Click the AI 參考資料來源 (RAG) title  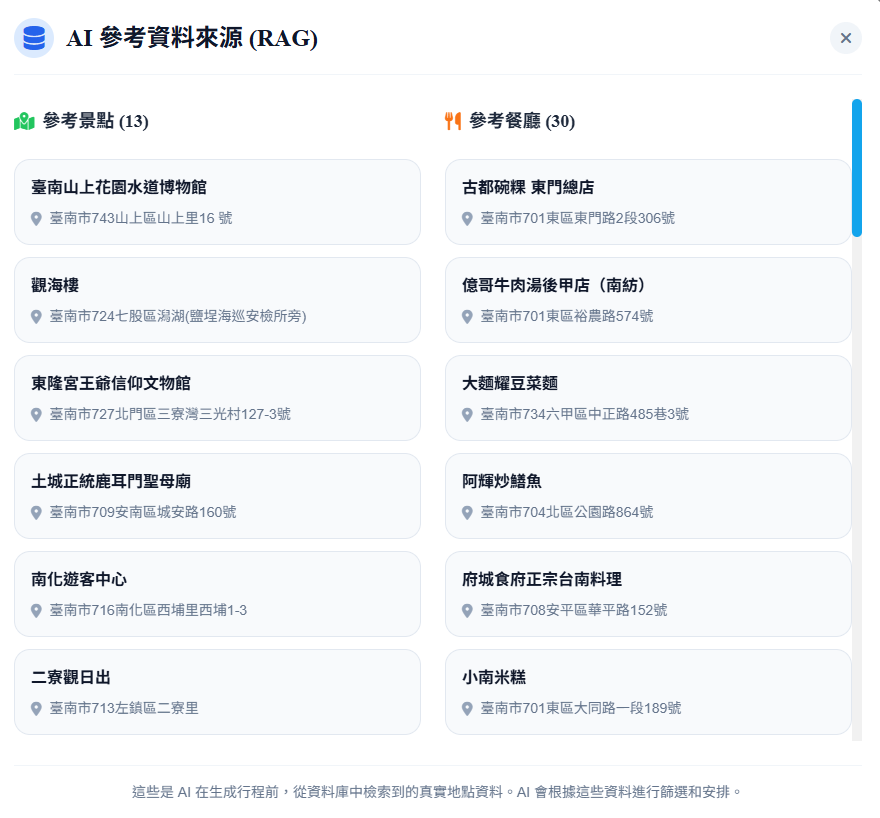191,38
